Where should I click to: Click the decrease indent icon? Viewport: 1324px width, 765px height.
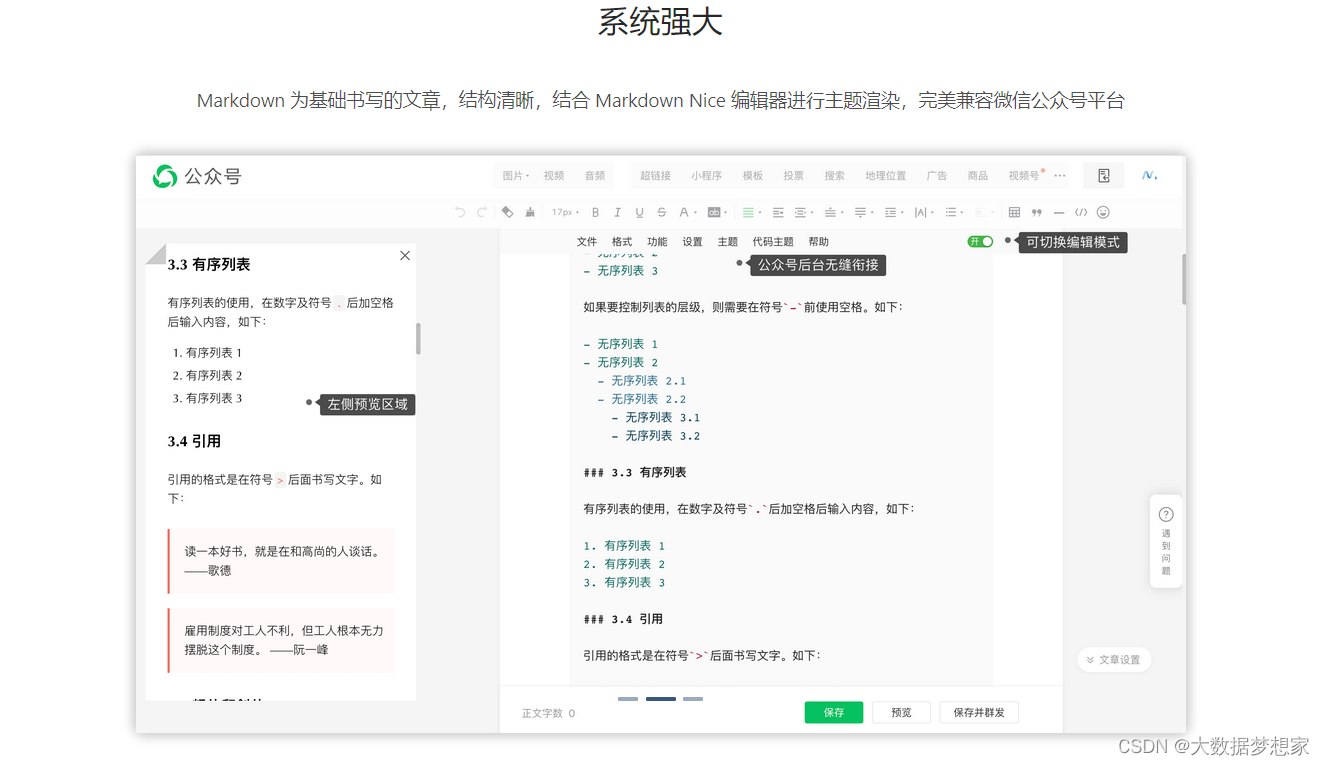[778, 212]
